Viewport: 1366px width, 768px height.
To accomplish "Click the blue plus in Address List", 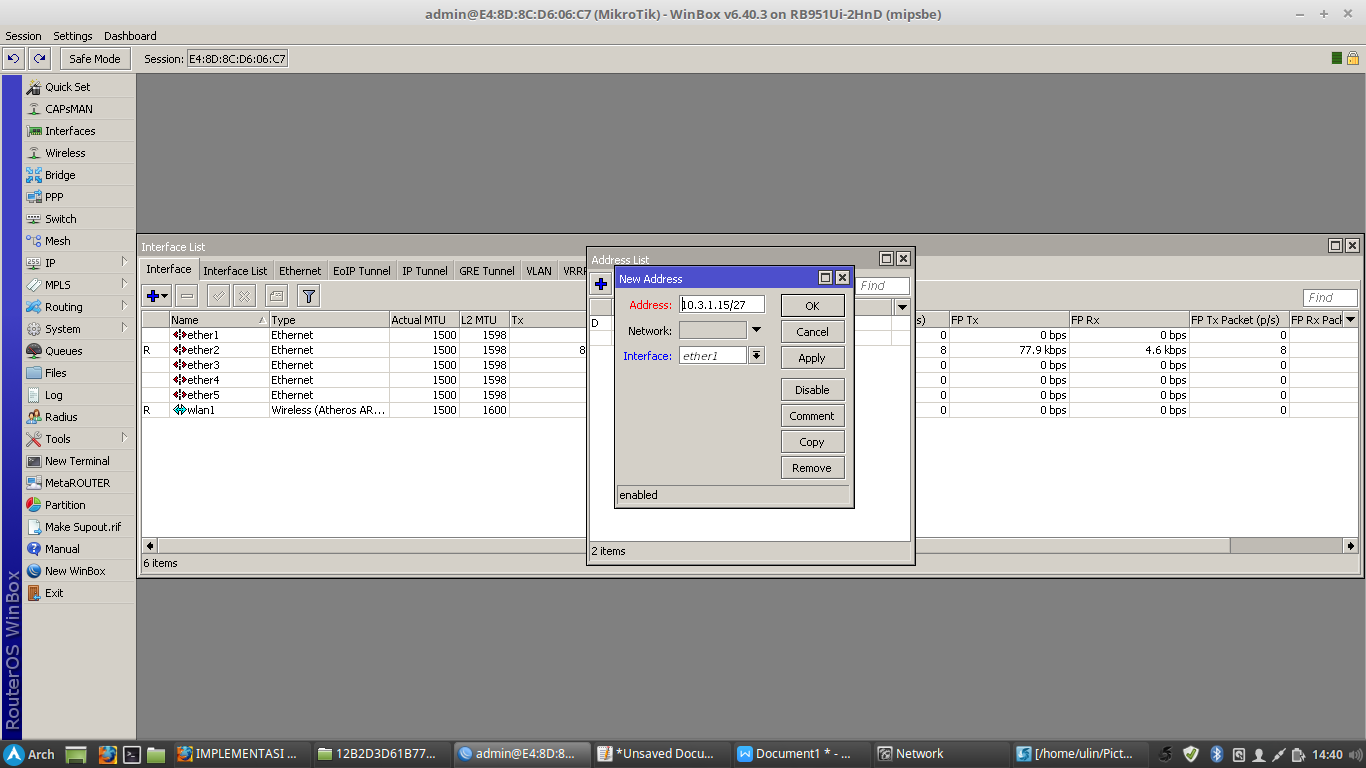I will [601, 284].
